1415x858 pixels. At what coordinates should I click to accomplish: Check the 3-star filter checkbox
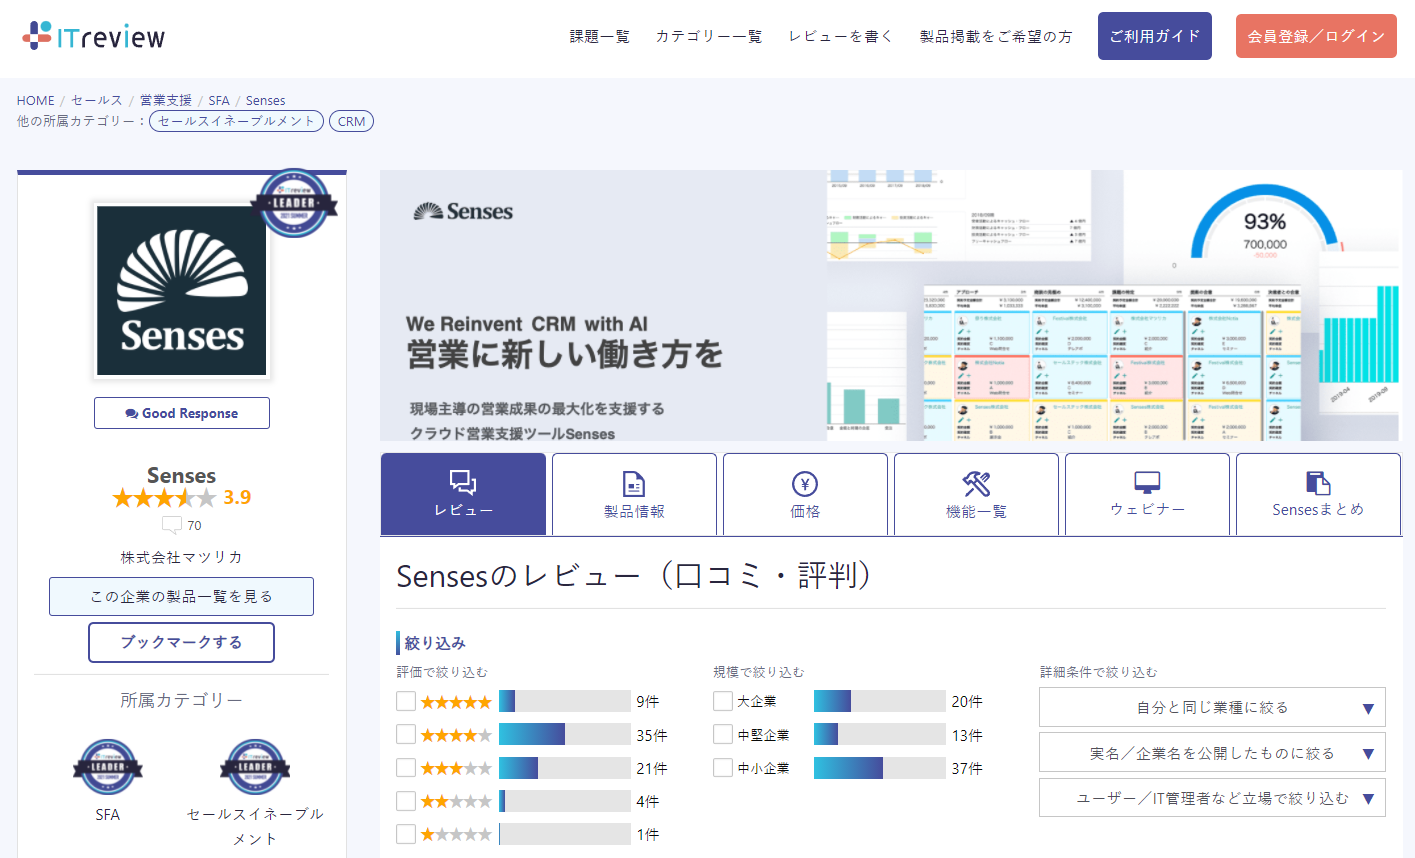coord(406,767)
